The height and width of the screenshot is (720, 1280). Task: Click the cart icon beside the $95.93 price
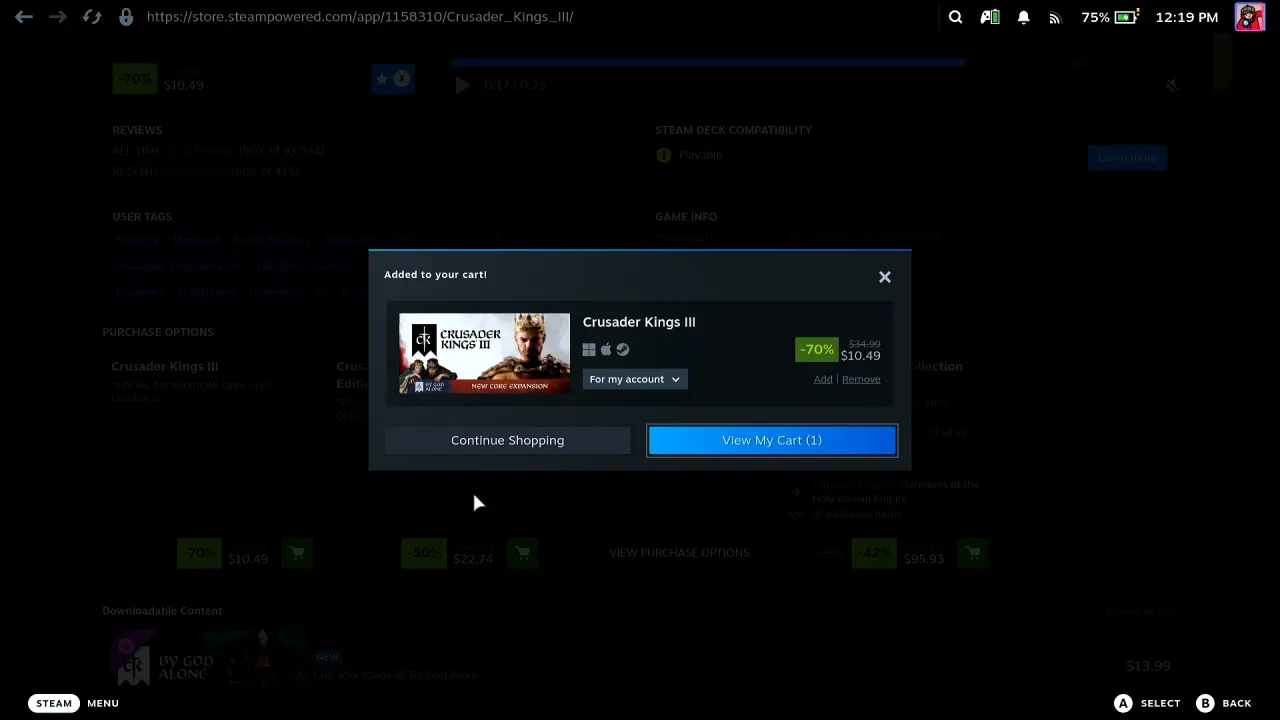[x=973, y=553]
